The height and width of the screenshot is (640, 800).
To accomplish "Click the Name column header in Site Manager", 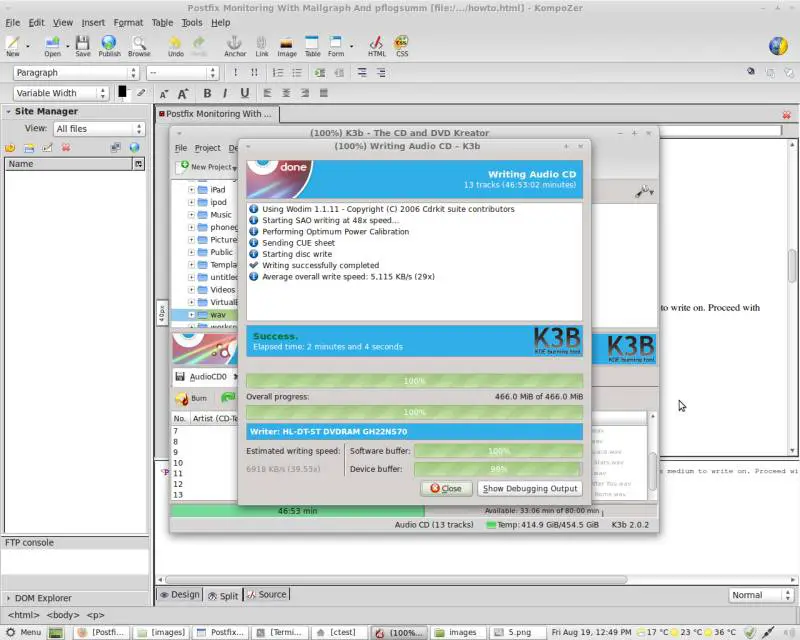I will point(68,164).
